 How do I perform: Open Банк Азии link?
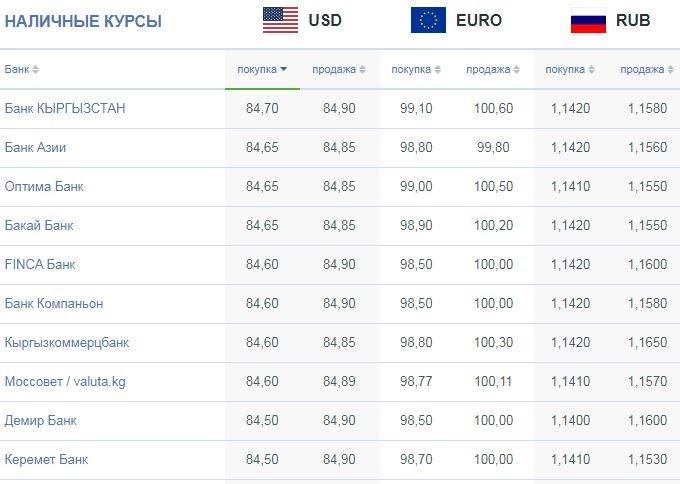tap(35, 147)
